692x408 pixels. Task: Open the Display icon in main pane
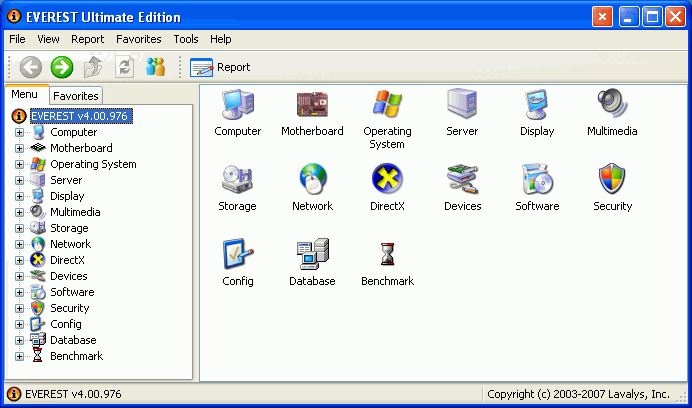(537, 105)
